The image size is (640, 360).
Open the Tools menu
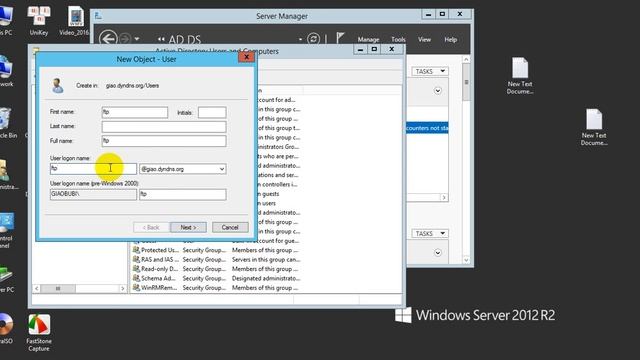tap(398, 40)
